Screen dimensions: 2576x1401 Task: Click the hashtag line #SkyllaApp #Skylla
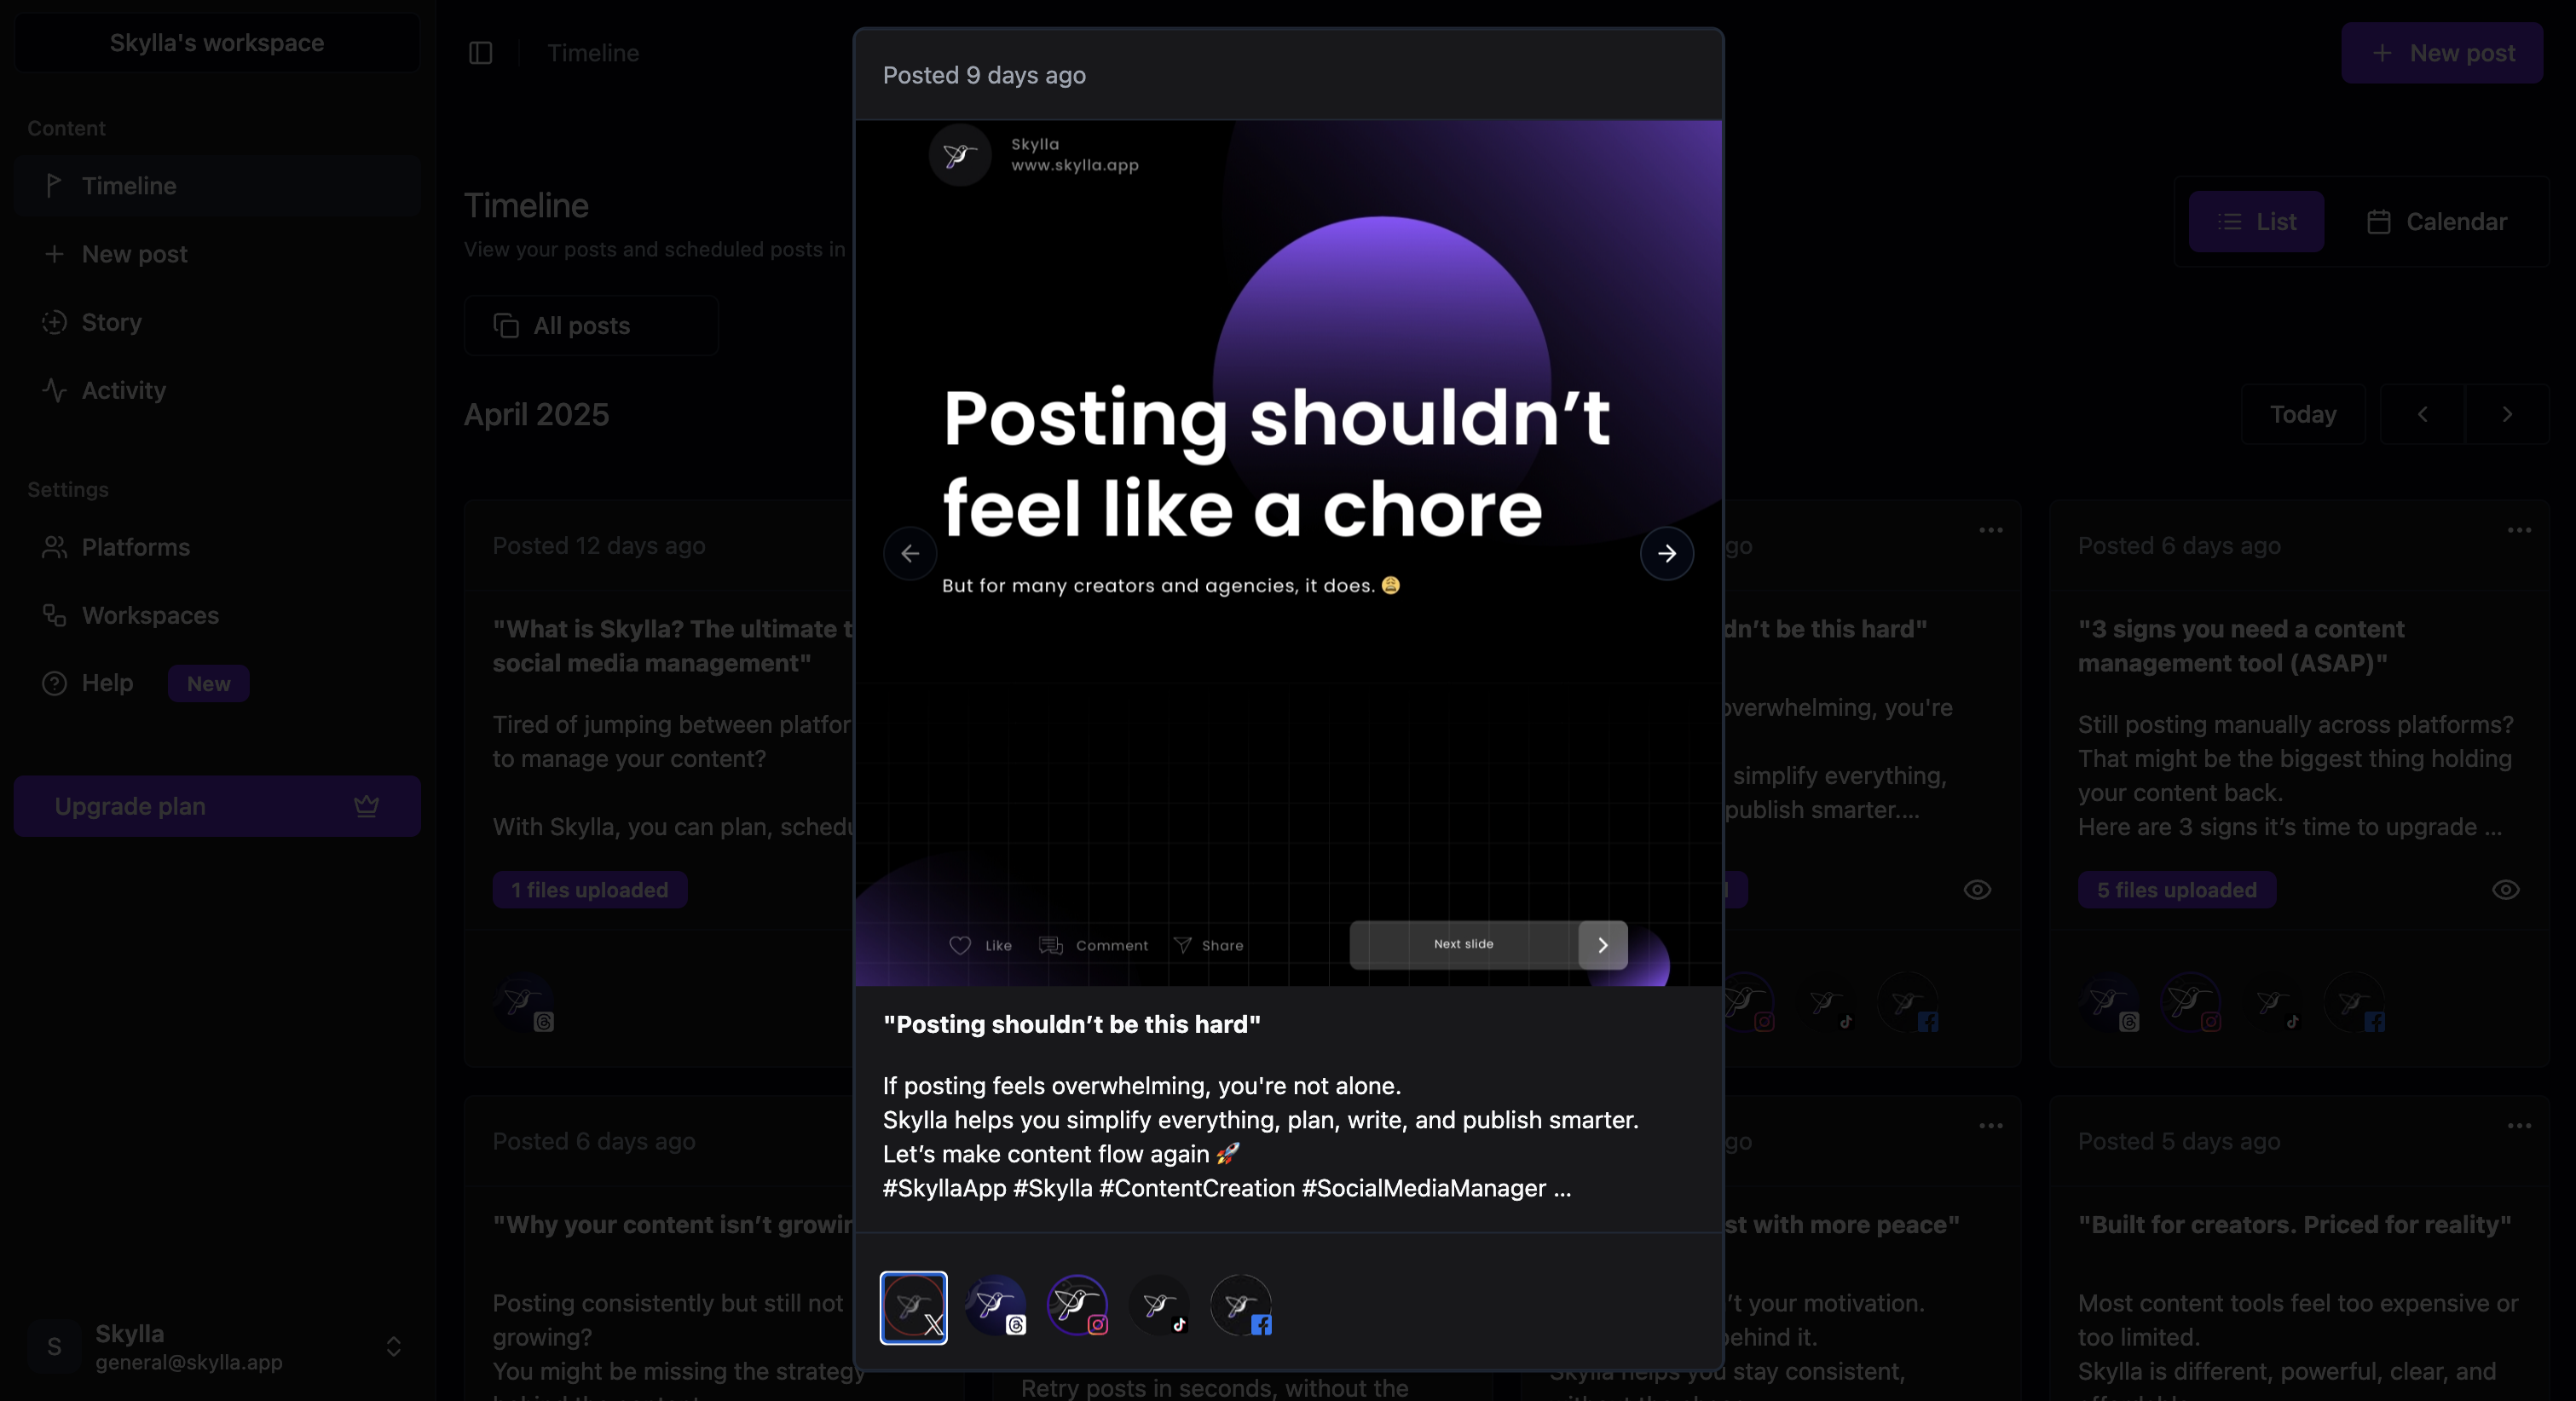tap(1227, 1188)
